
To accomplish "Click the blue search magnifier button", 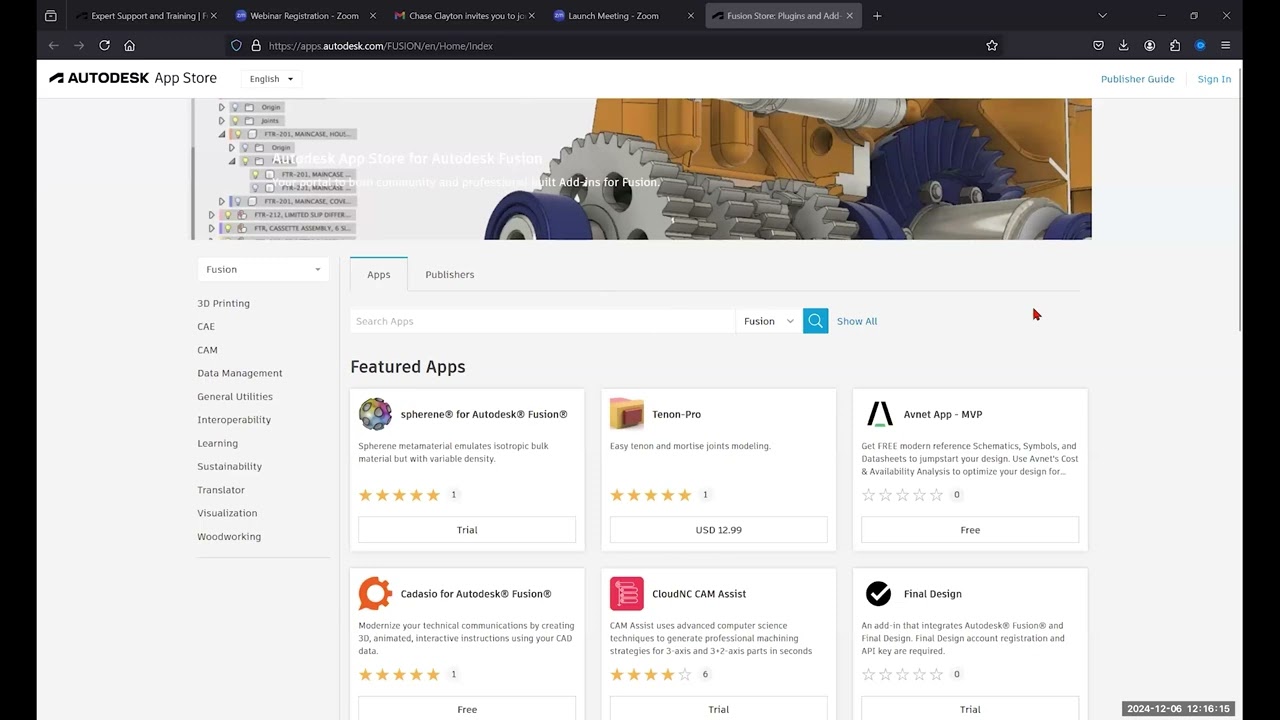I will pyautogui.click(x=815, y=321).
